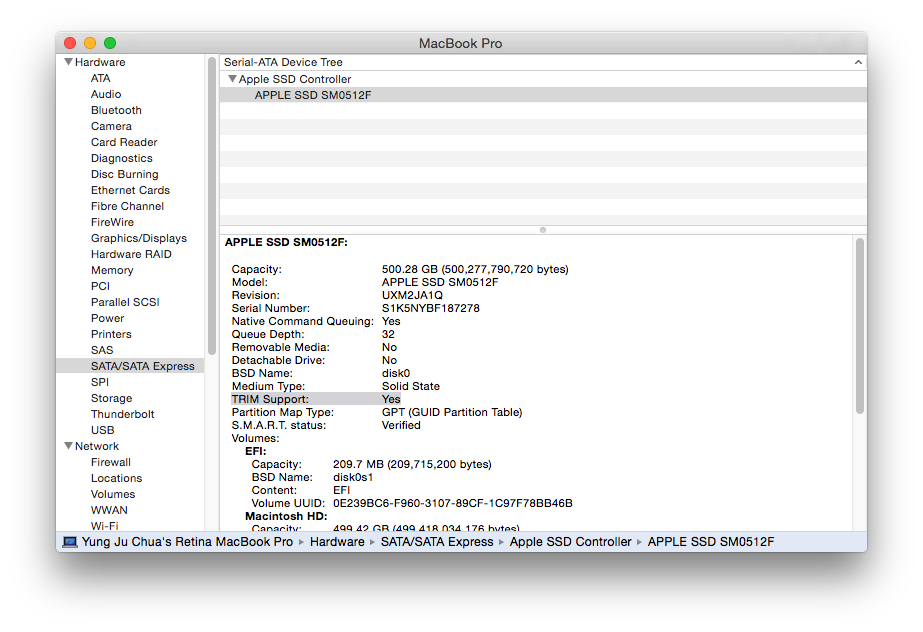Select the APPLE SSD SM0512F device row
This screenshot has height=632, width=923.
(x=543, y=95)
